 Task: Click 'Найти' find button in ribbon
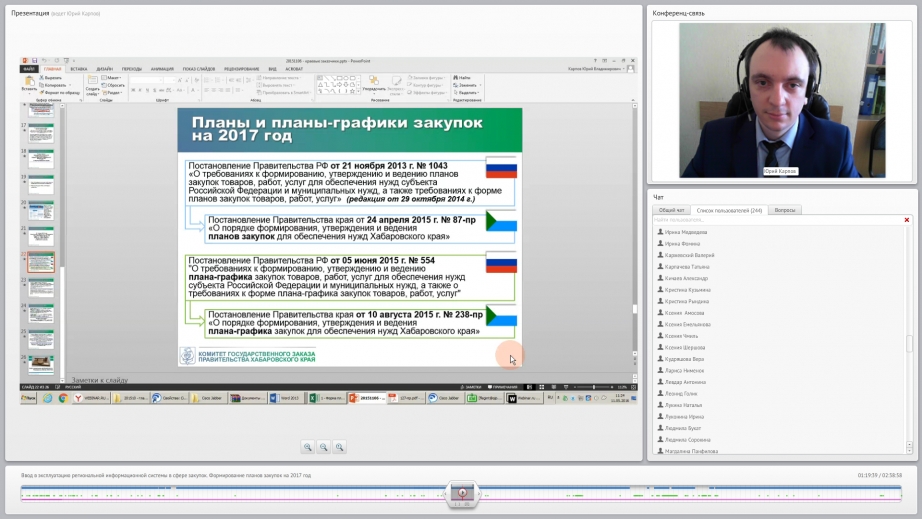coord(462,78)
